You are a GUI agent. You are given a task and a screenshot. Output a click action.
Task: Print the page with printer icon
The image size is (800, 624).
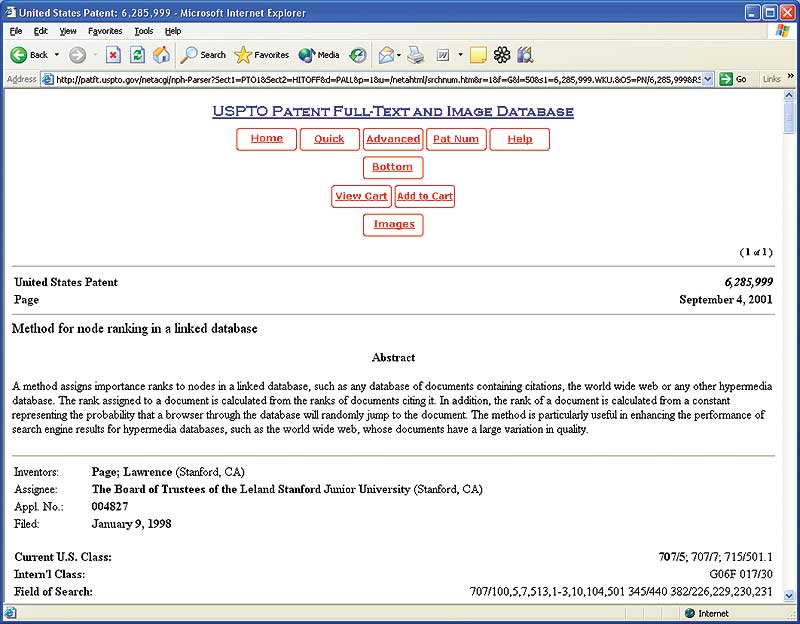[416, 55]
